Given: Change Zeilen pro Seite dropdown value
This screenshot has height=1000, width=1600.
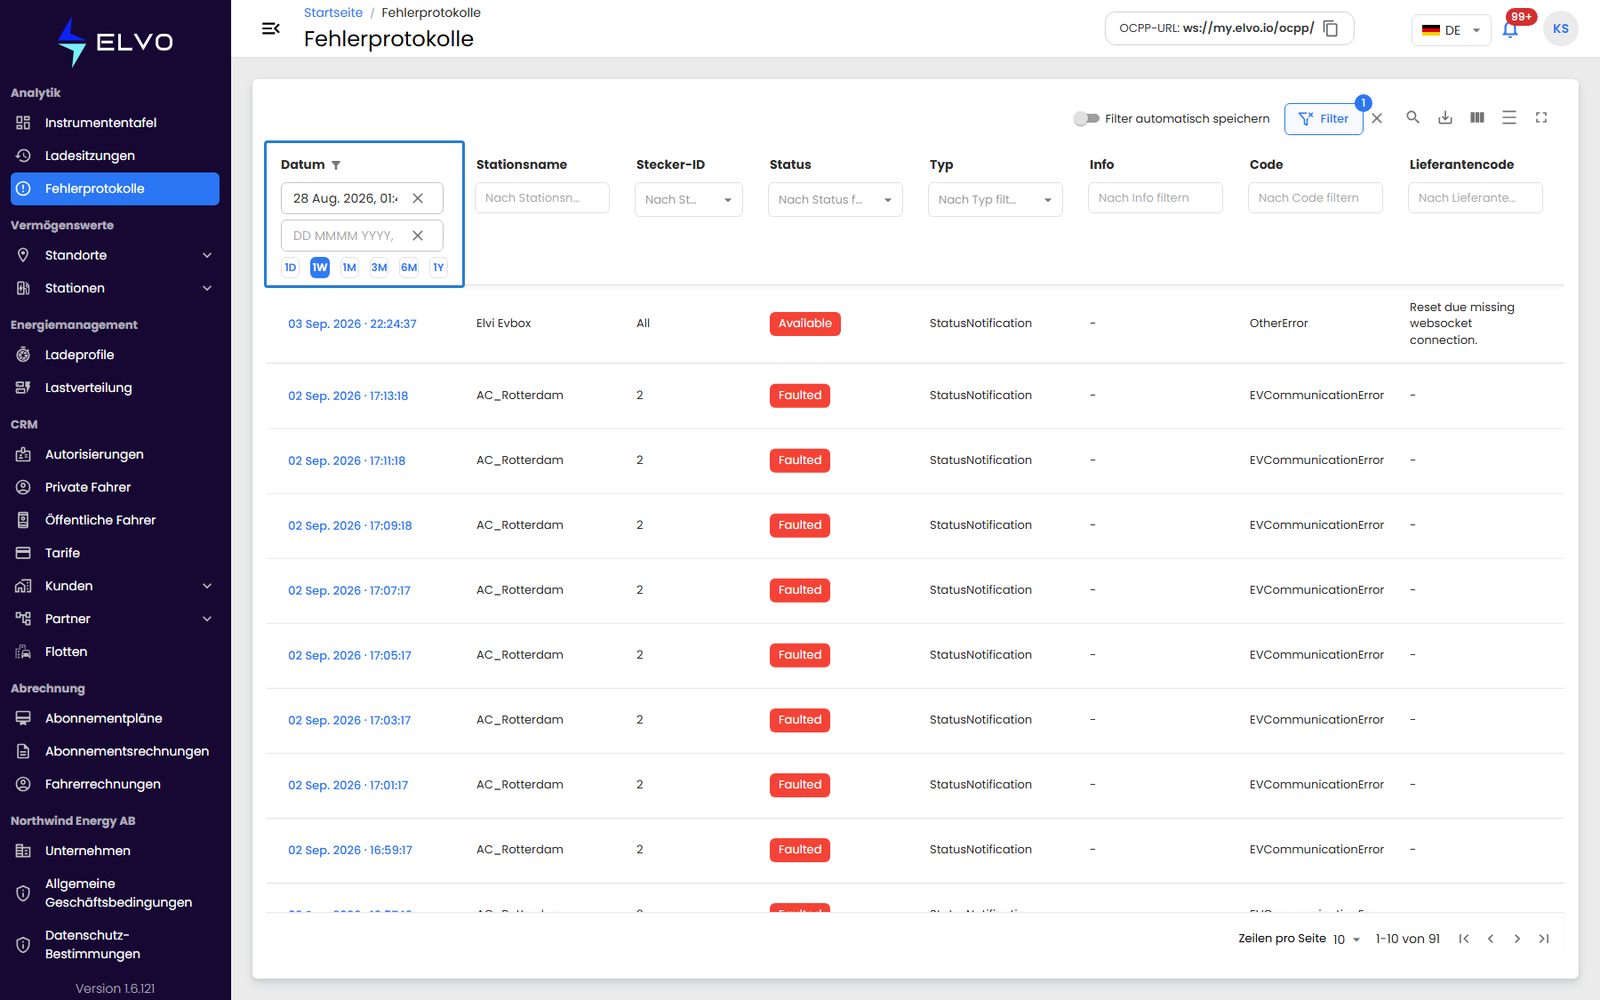Looking at the screenshot, I should (1346, 939).
